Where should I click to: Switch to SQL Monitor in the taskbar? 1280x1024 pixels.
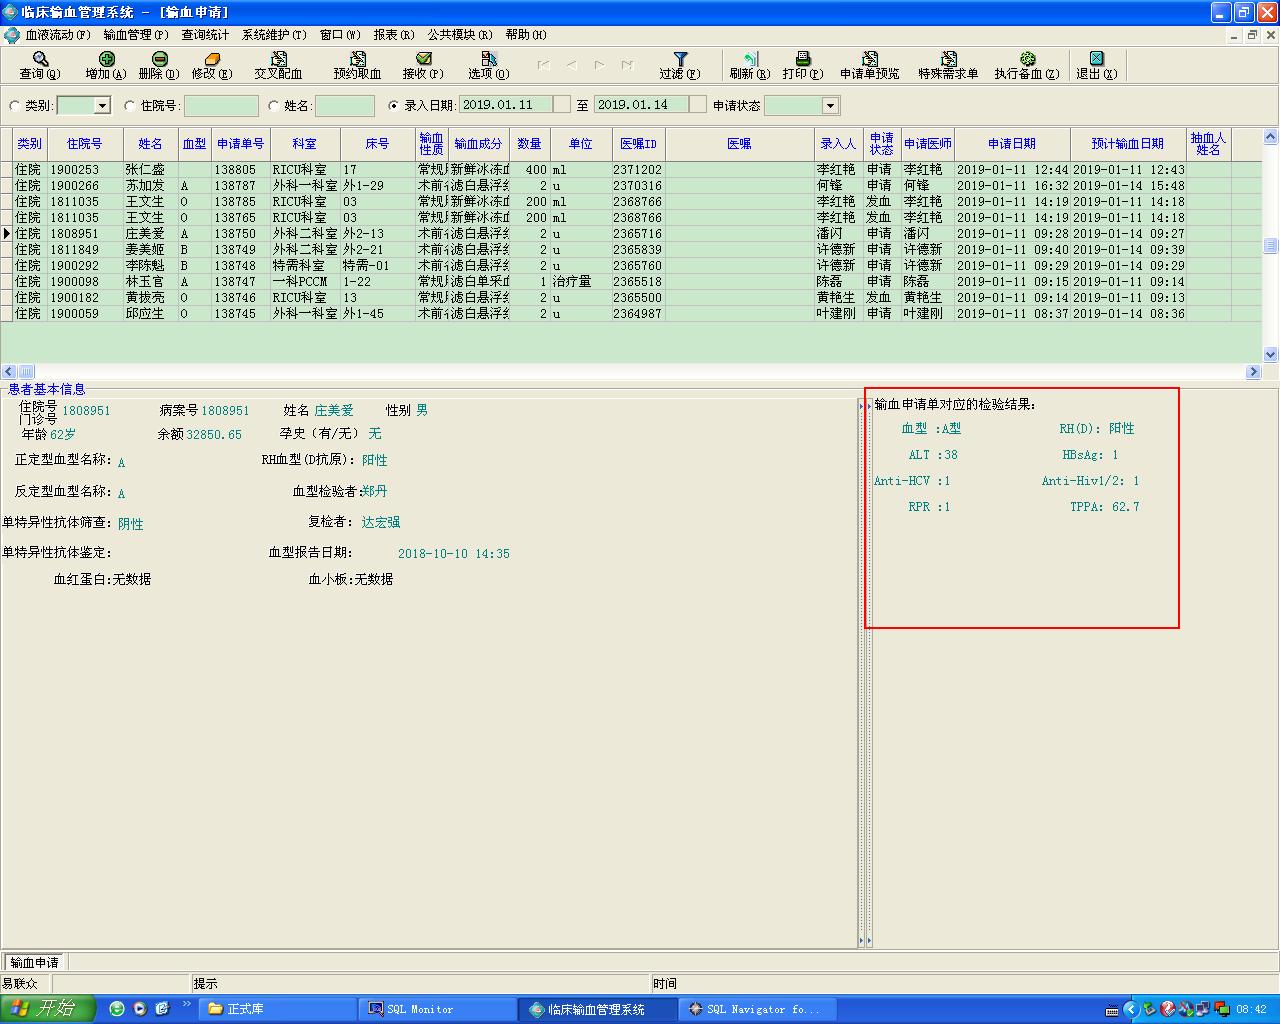click(x=419, y=1009)
